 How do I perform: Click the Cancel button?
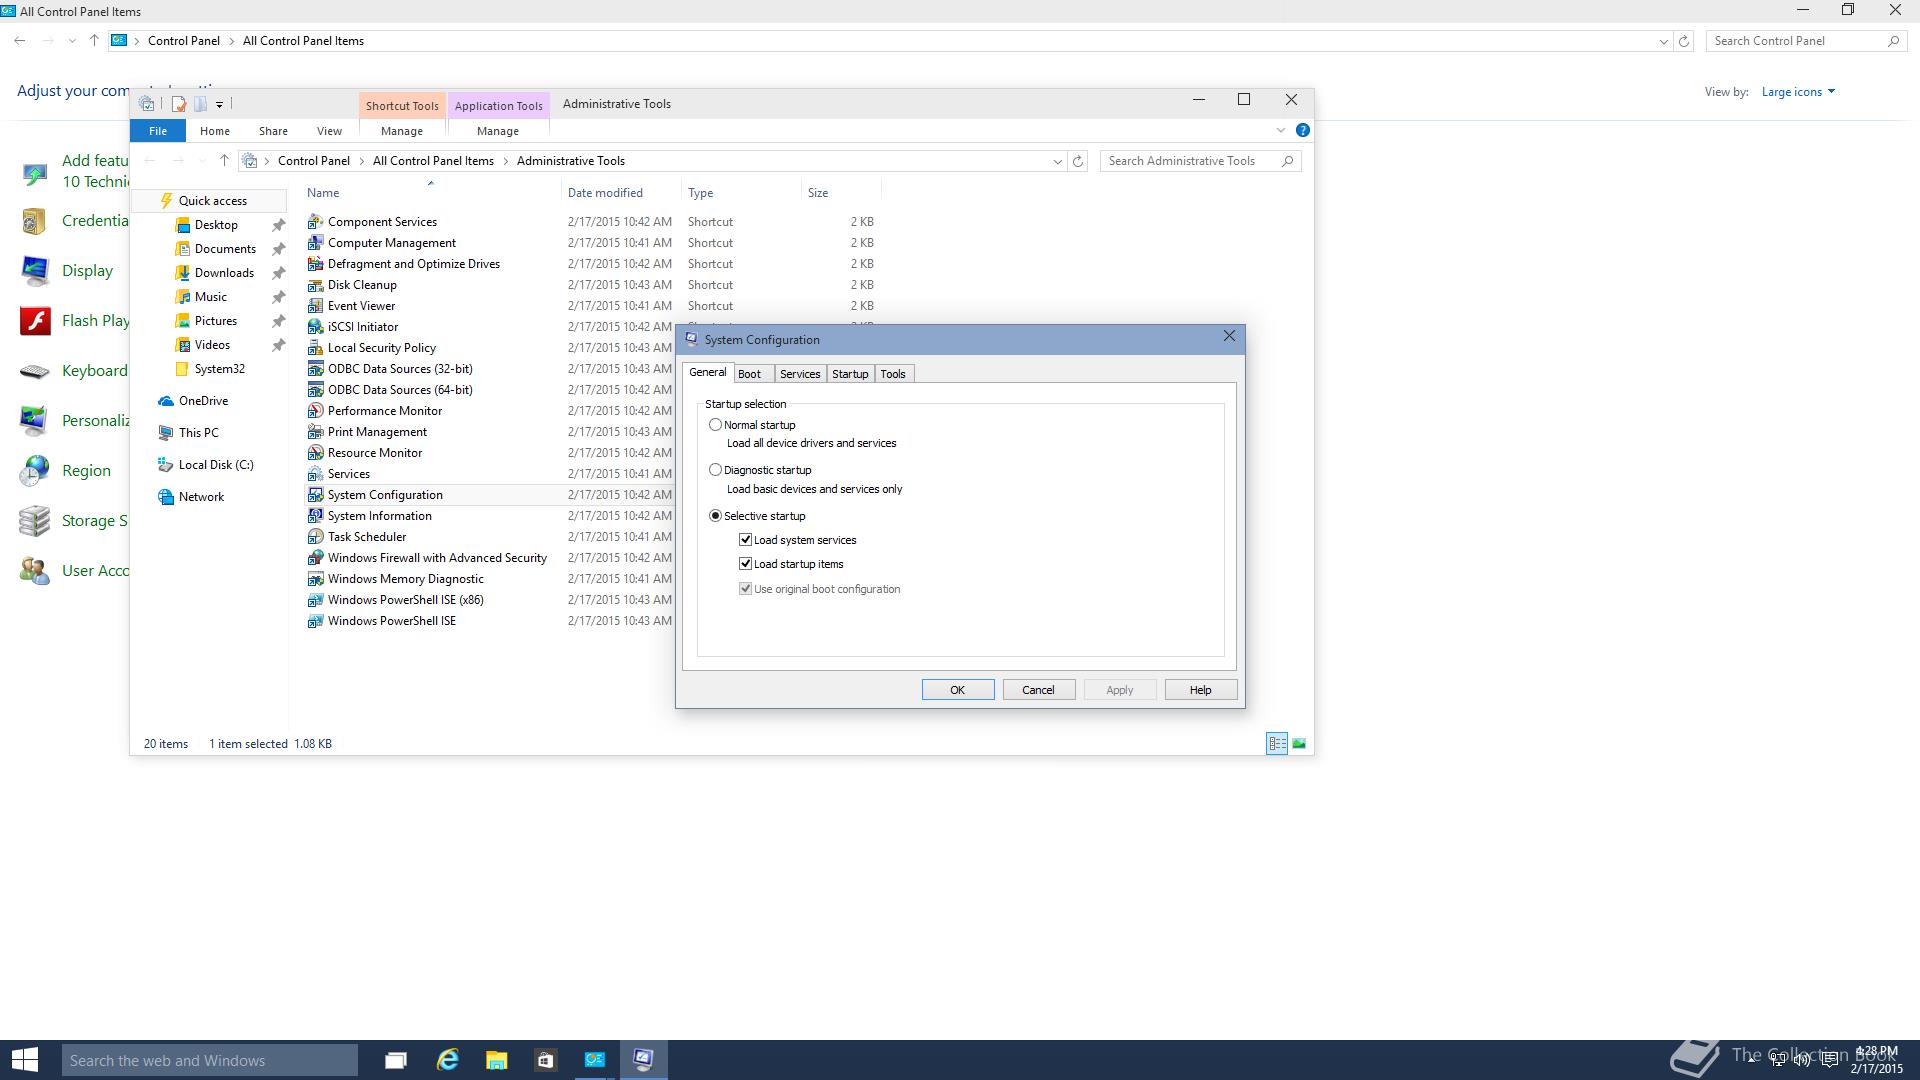(1038, 690)
